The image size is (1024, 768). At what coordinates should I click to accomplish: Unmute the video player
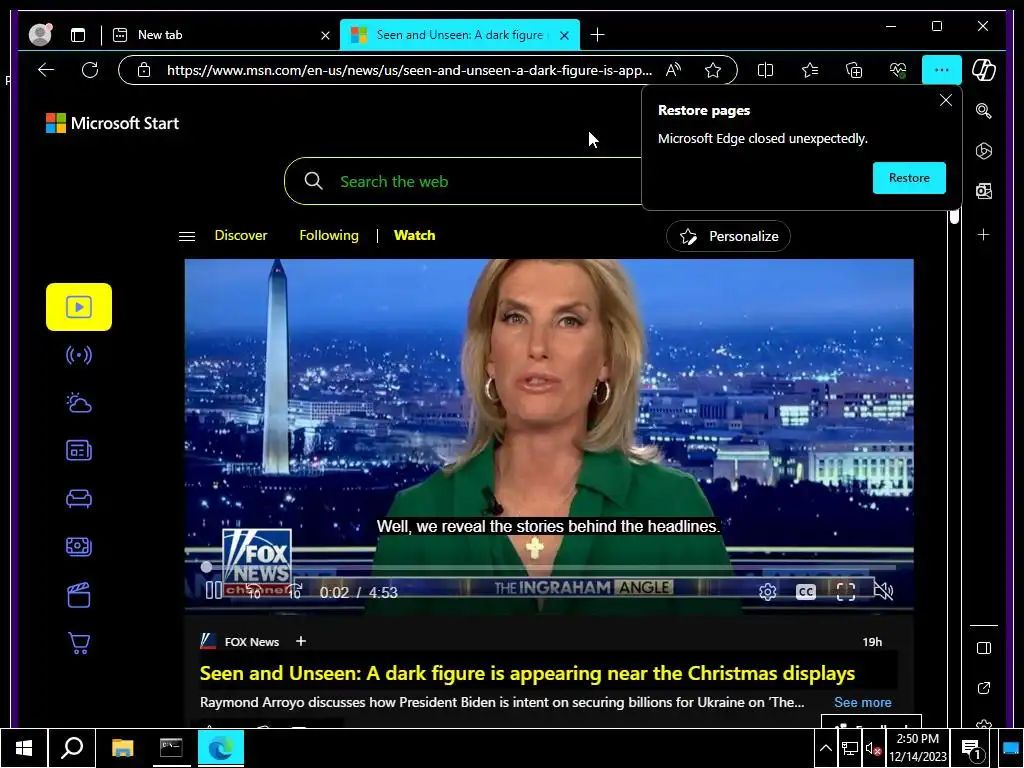883,592
